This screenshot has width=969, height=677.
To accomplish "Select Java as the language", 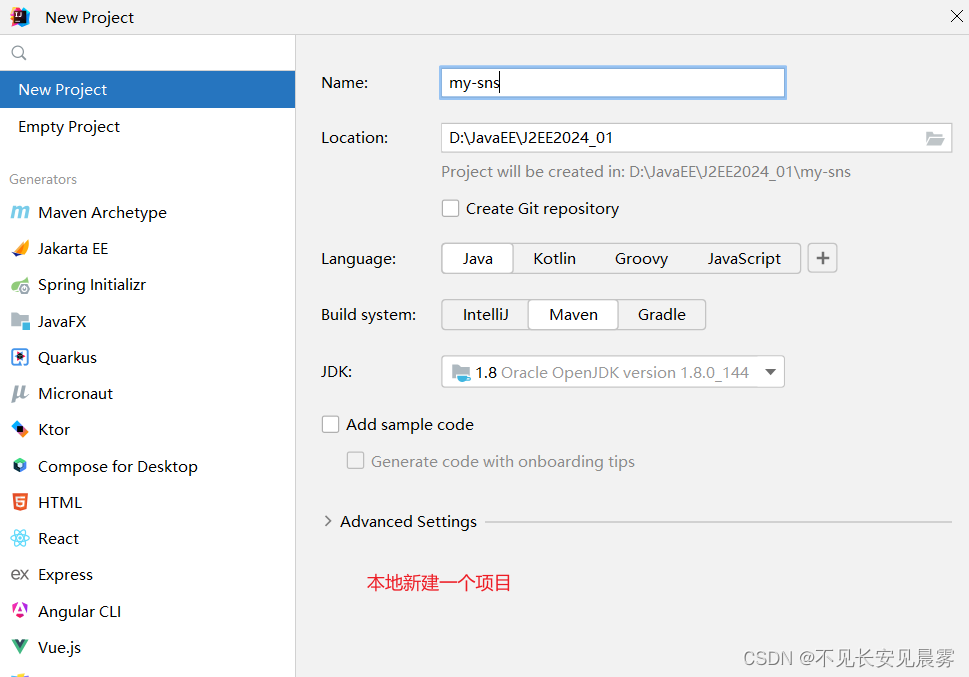I will click(477, 258).
